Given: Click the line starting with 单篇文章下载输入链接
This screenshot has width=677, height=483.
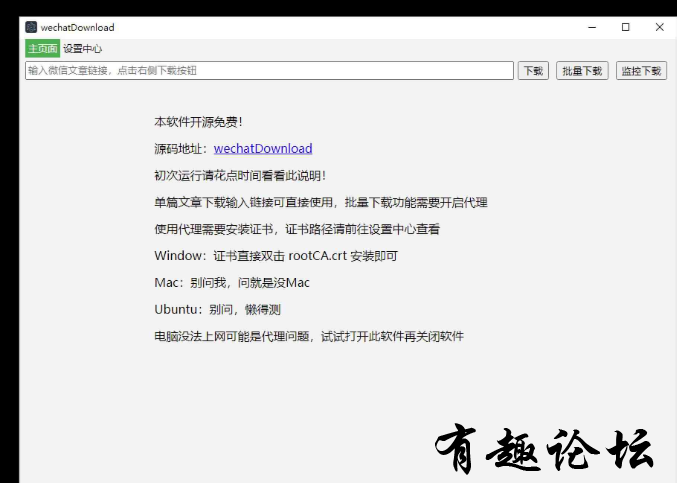Looking at the screenshot, I should point(321,202).
